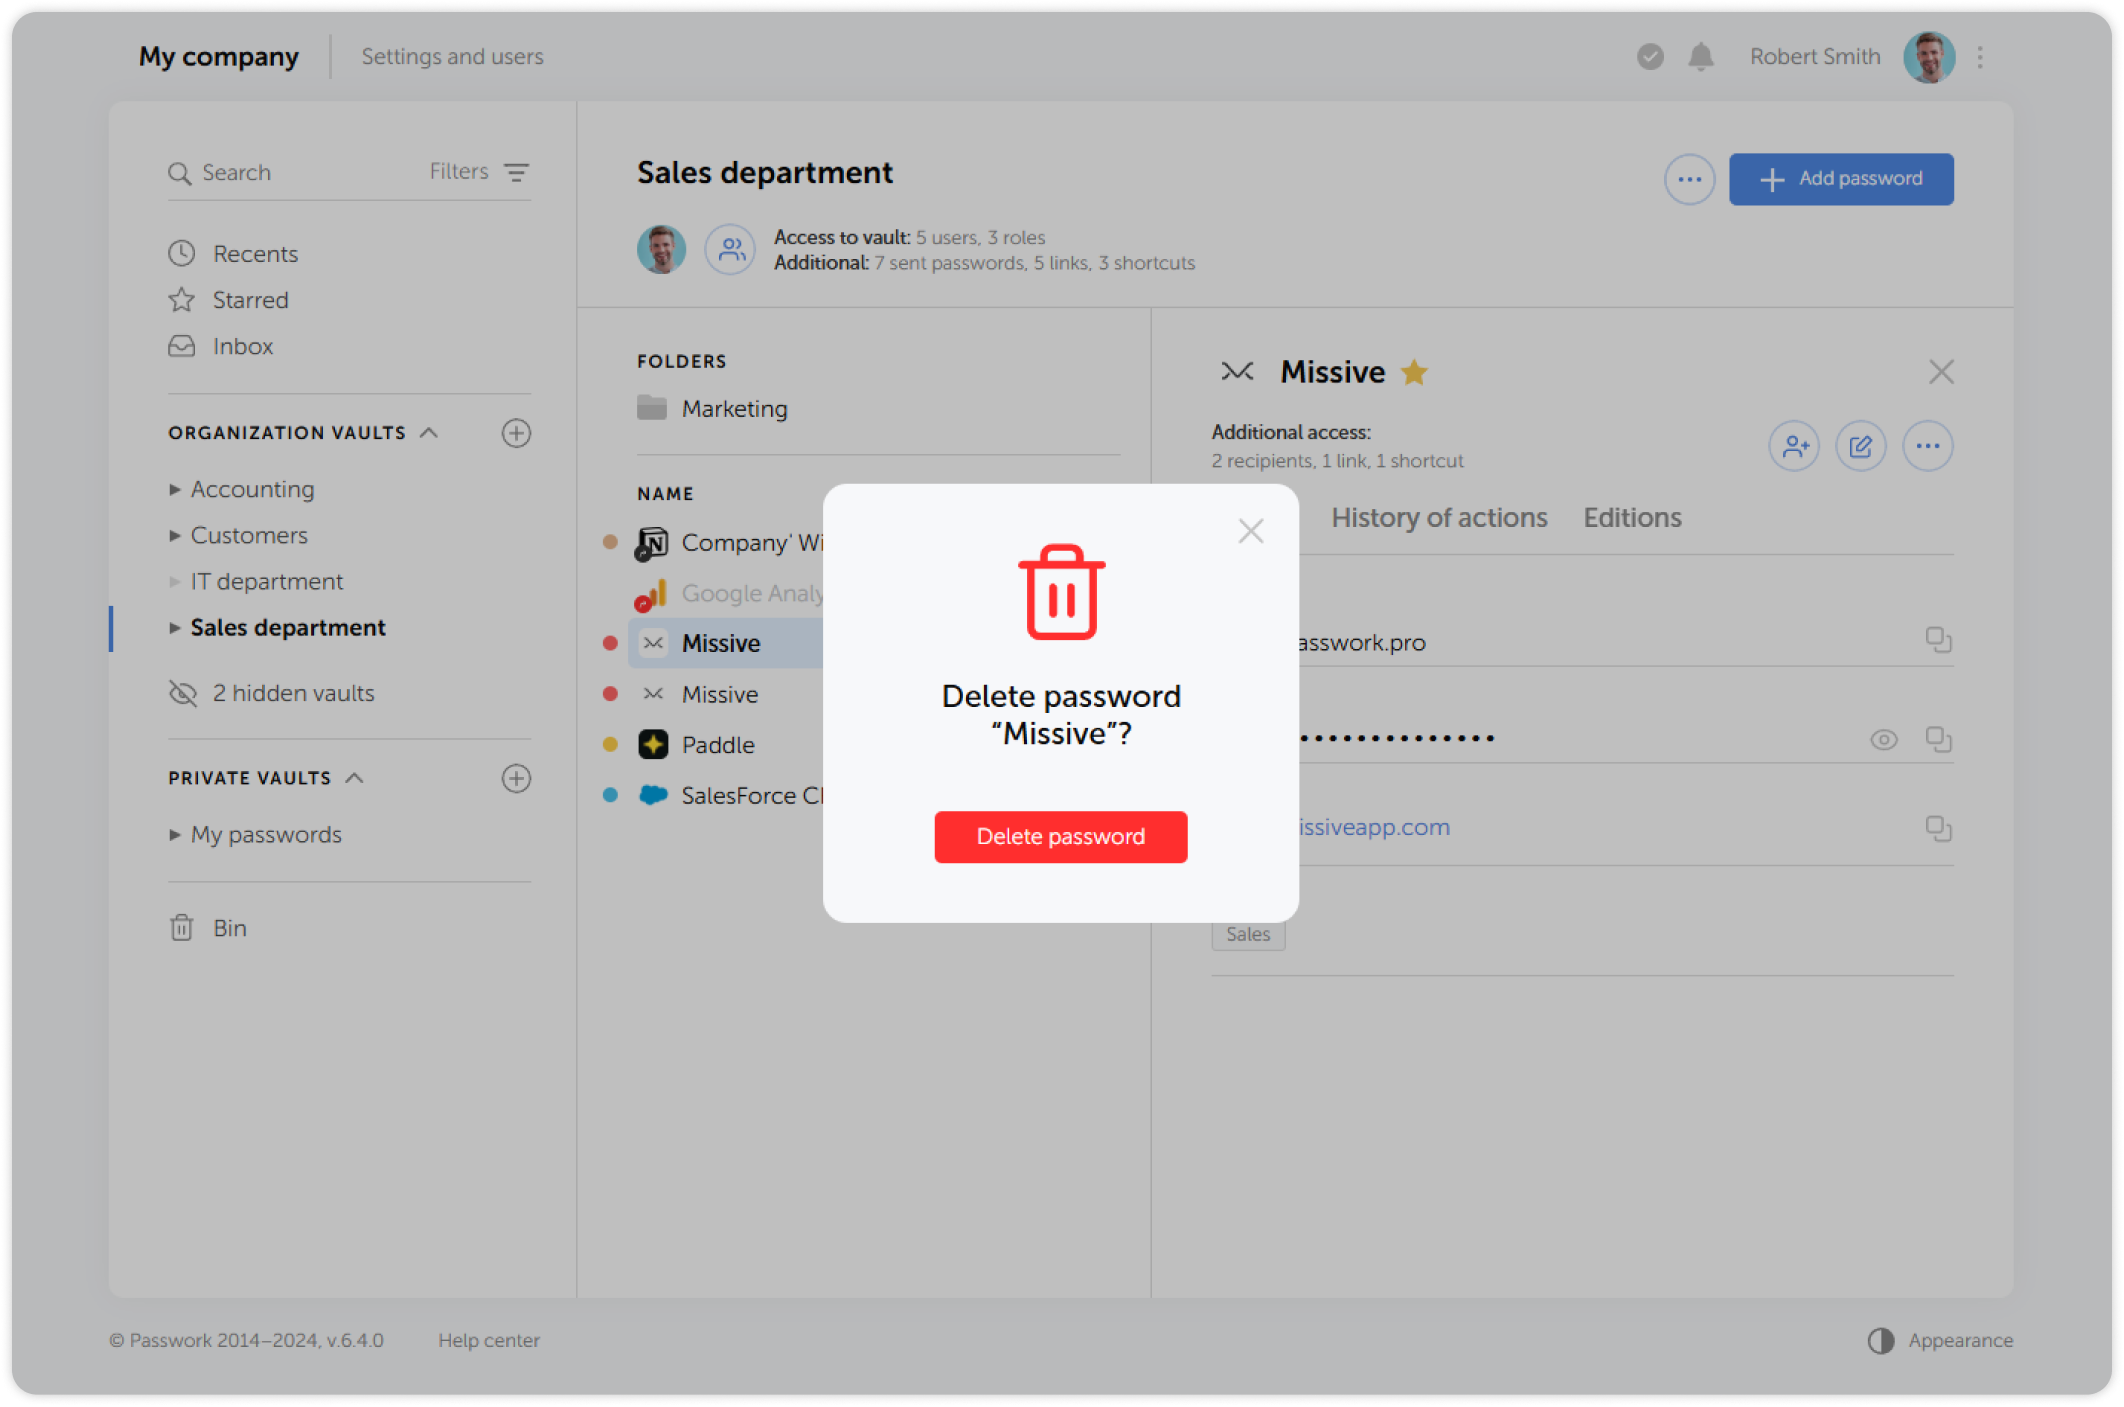The image size is (2124, 1407).
Task: Reveal the hidden password with the eye icon
Action: pos(1884,740)
